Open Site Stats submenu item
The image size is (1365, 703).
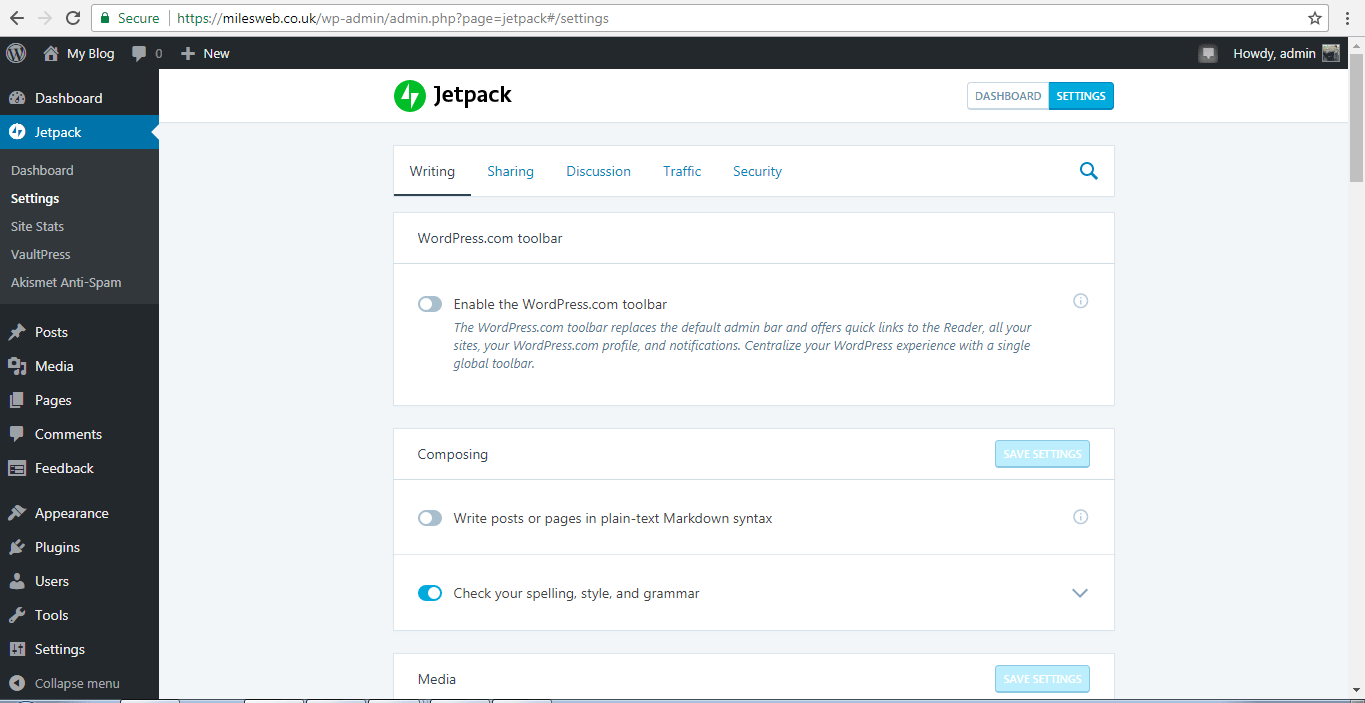pyautogui.click(x=37, y=226)
